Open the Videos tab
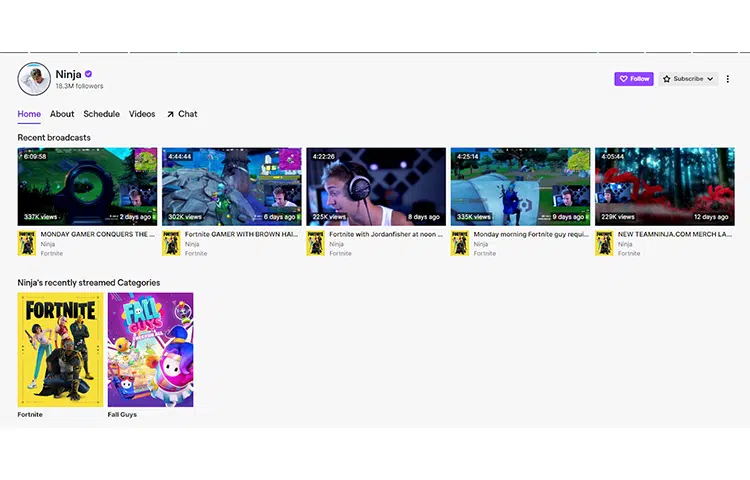The image size is (750, 480). coord(142,114)
